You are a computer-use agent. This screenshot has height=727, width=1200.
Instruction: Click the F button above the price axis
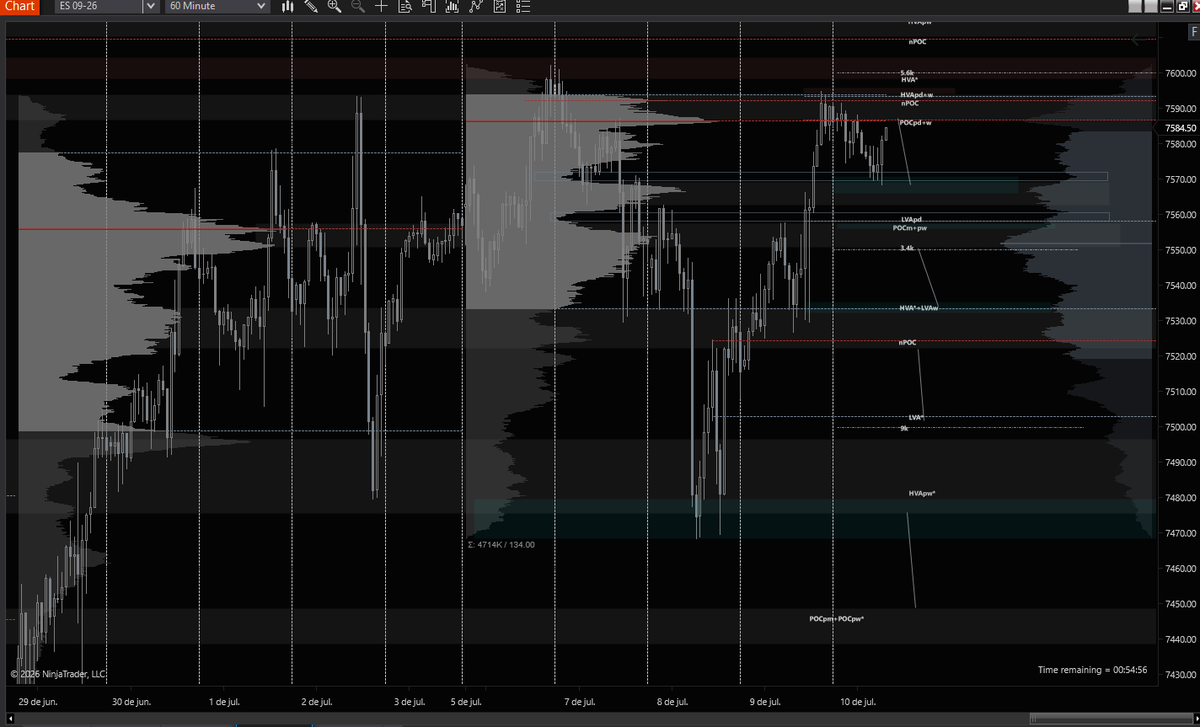[1195, 32]
